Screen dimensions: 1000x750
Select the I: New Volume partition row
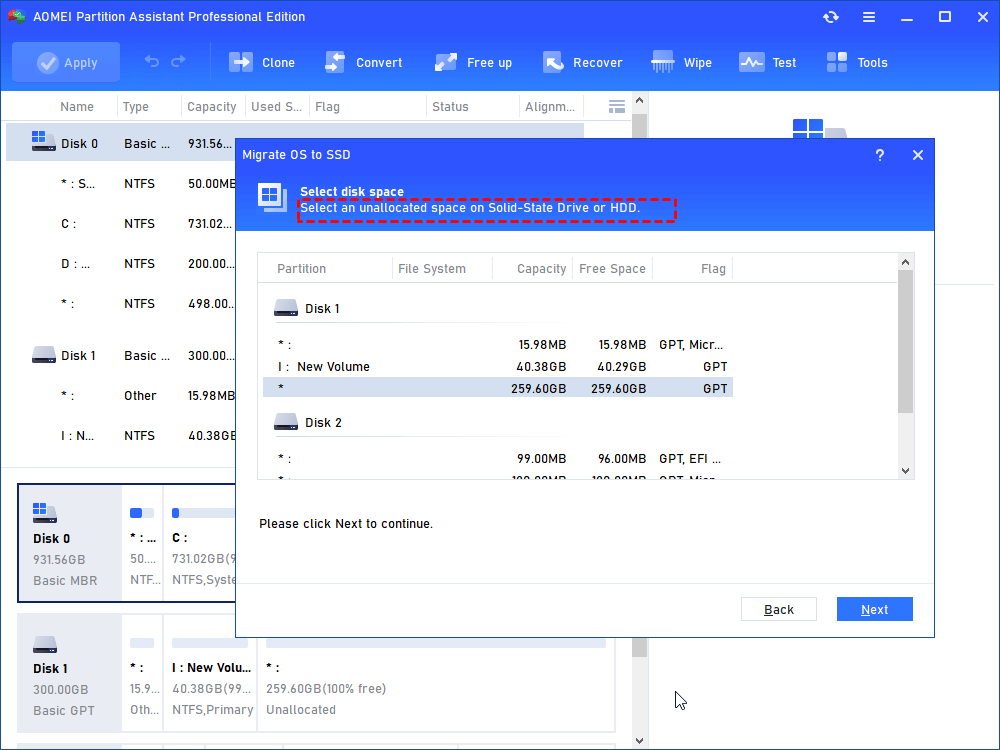(497, 366)
